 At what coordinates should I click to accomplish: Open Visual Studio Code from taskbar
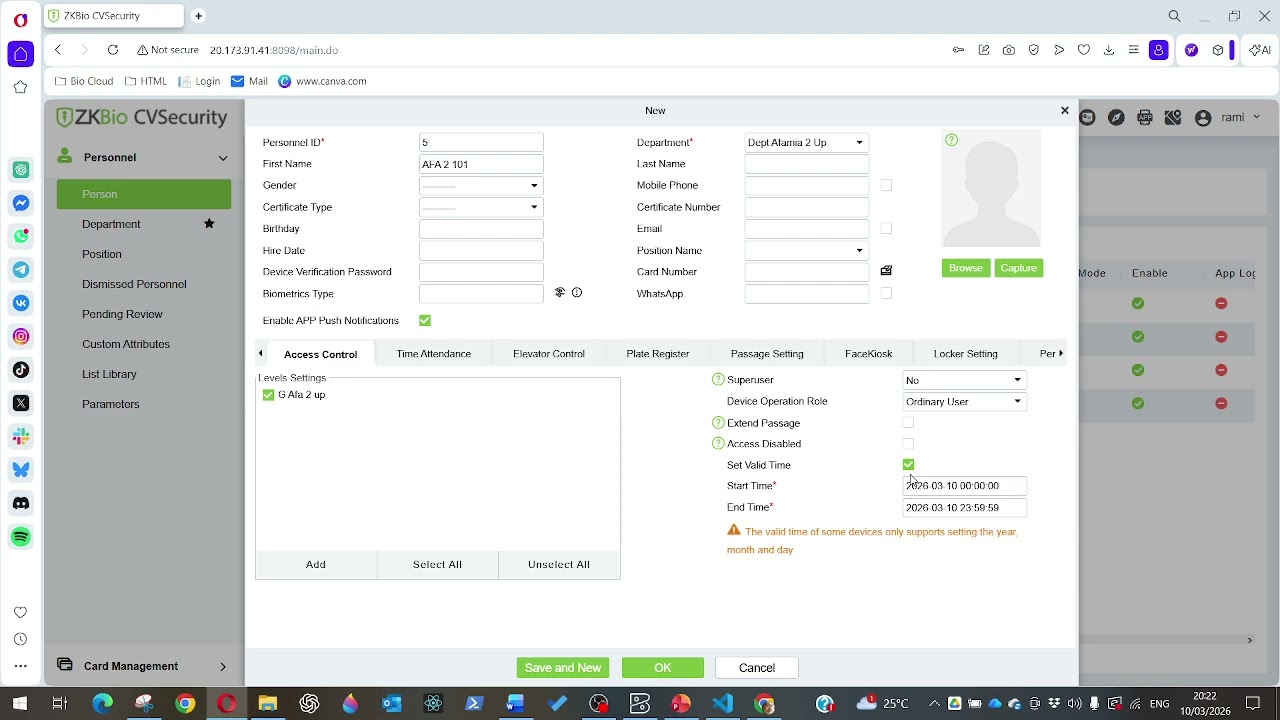pyautogui.click(x=723, y=704)
